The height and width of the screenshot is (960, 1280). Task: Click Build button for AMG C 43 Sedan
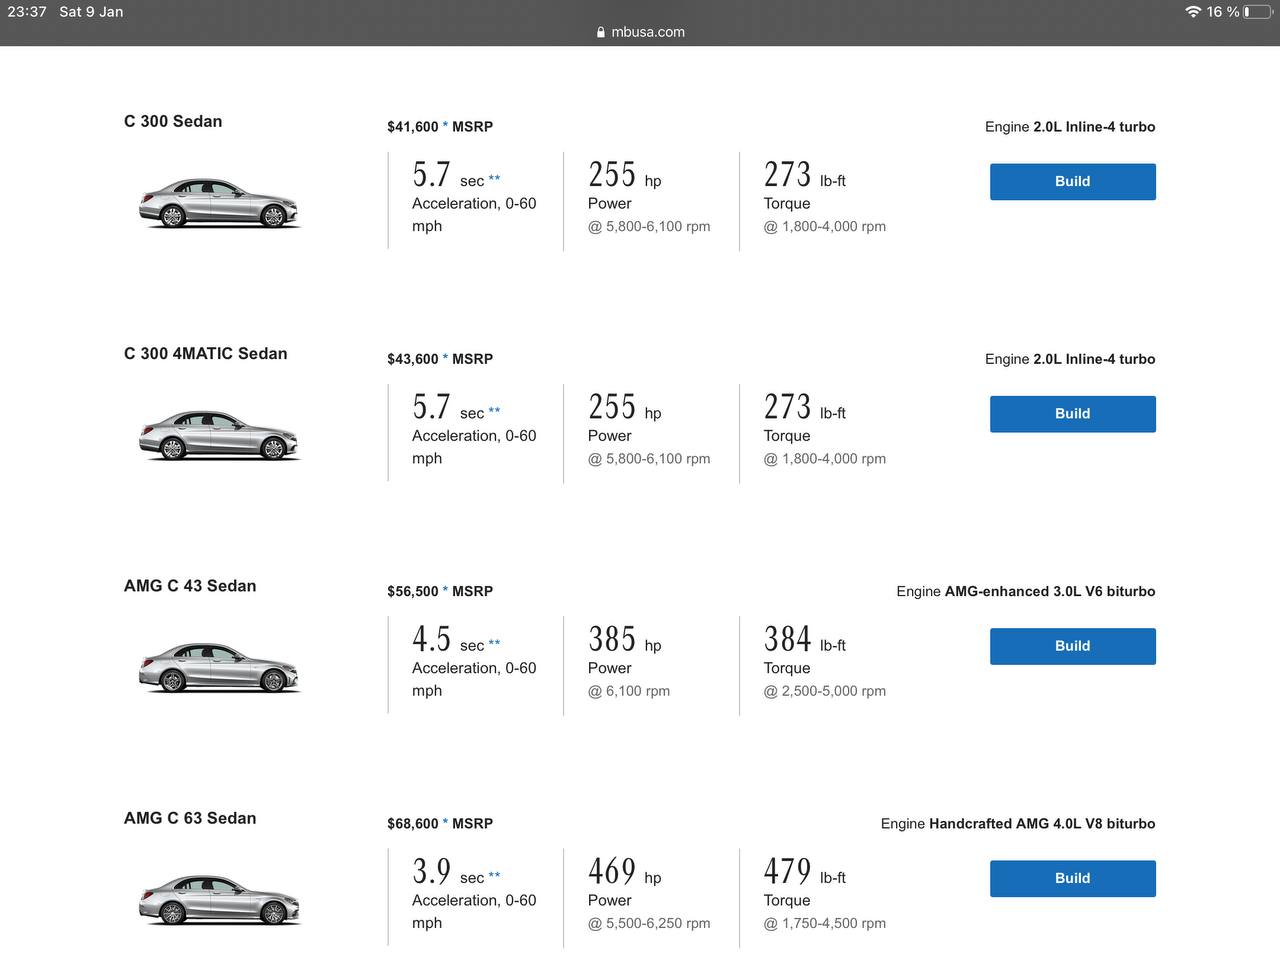[x=1072, y=646]
